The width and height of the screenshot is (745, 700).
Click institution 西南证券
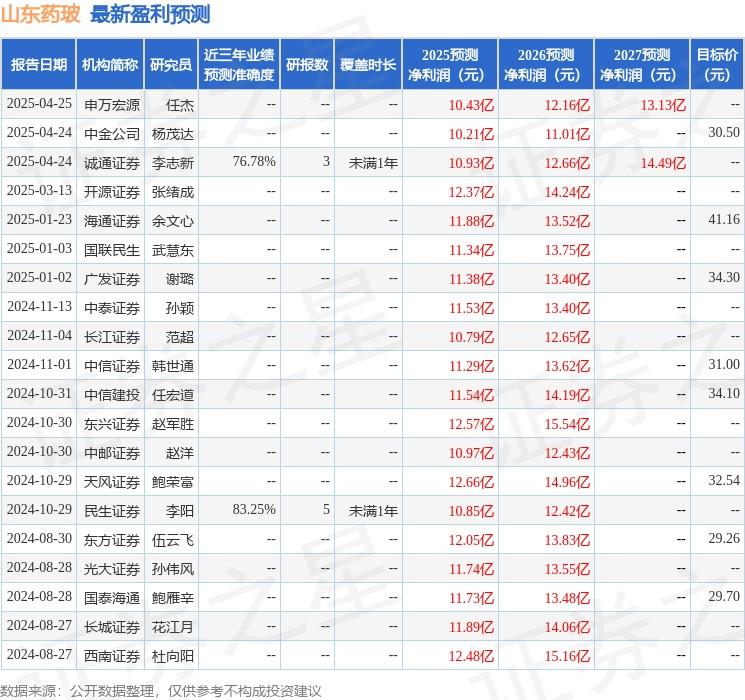[112, 655]
